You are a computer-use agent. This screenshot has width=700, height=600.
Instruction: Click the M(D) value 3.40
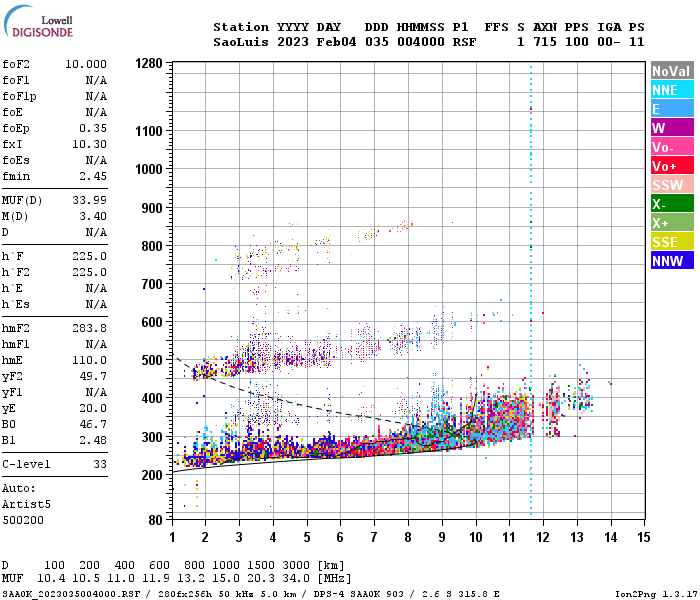(x=93, y=216)
